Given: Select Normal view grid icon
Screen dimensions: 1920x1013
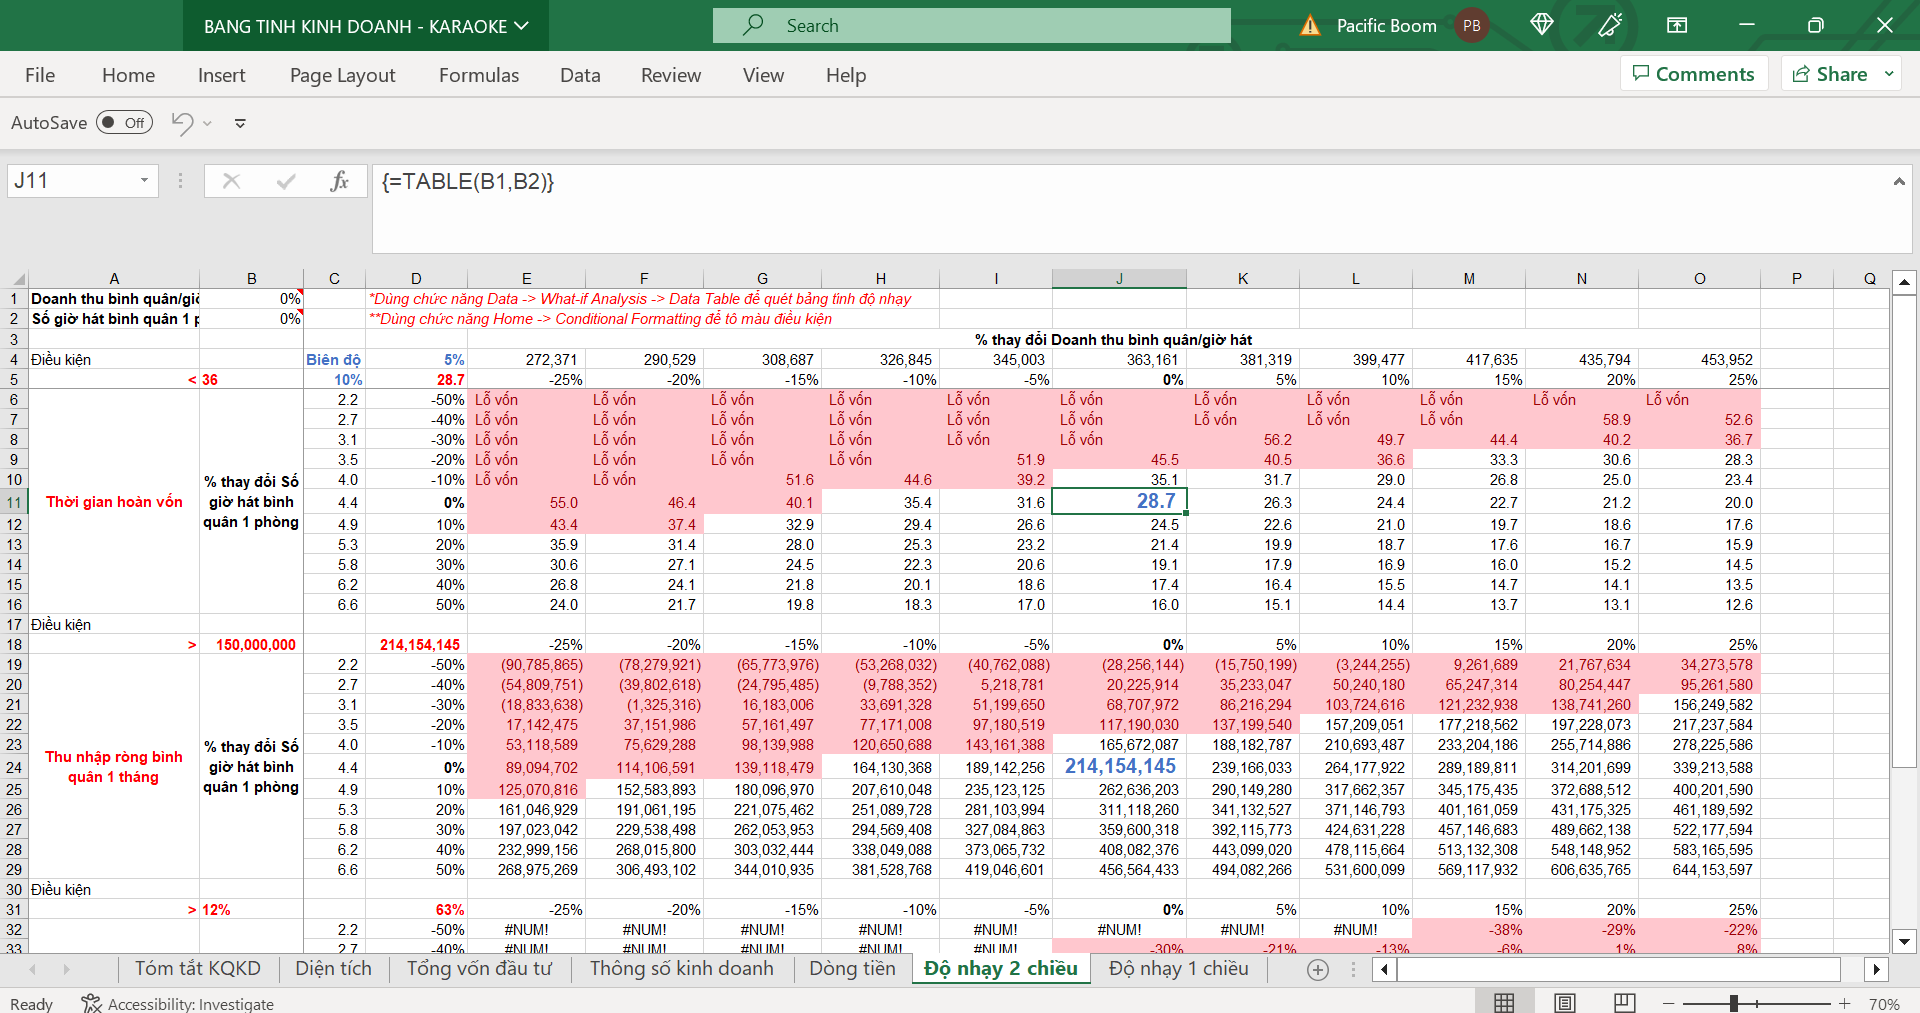Looking at the screenshot, I should 1504,1003.
